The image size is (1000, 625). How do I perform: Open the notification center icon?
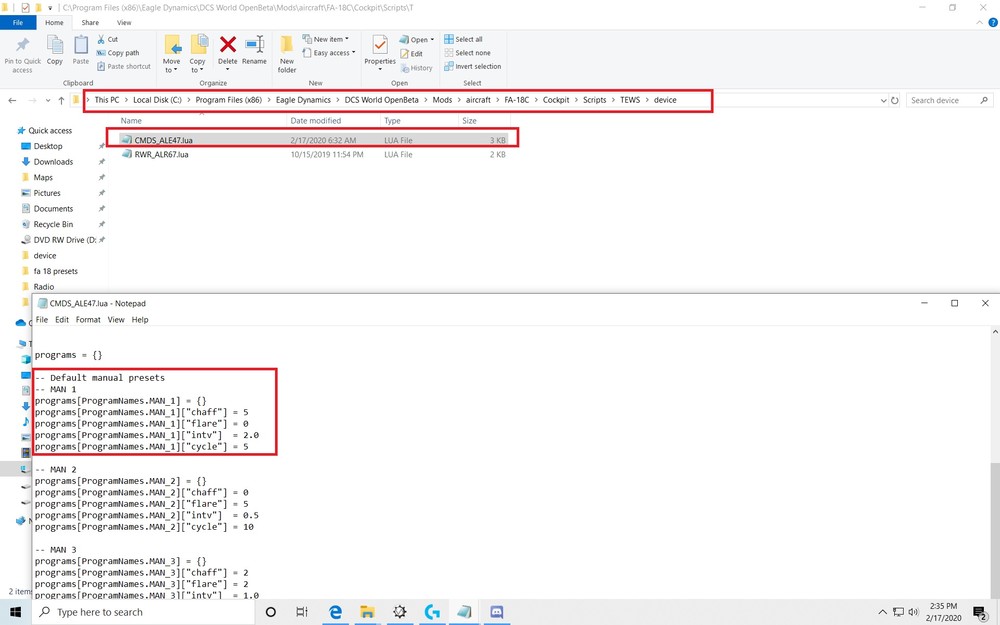tap(980, 613)
